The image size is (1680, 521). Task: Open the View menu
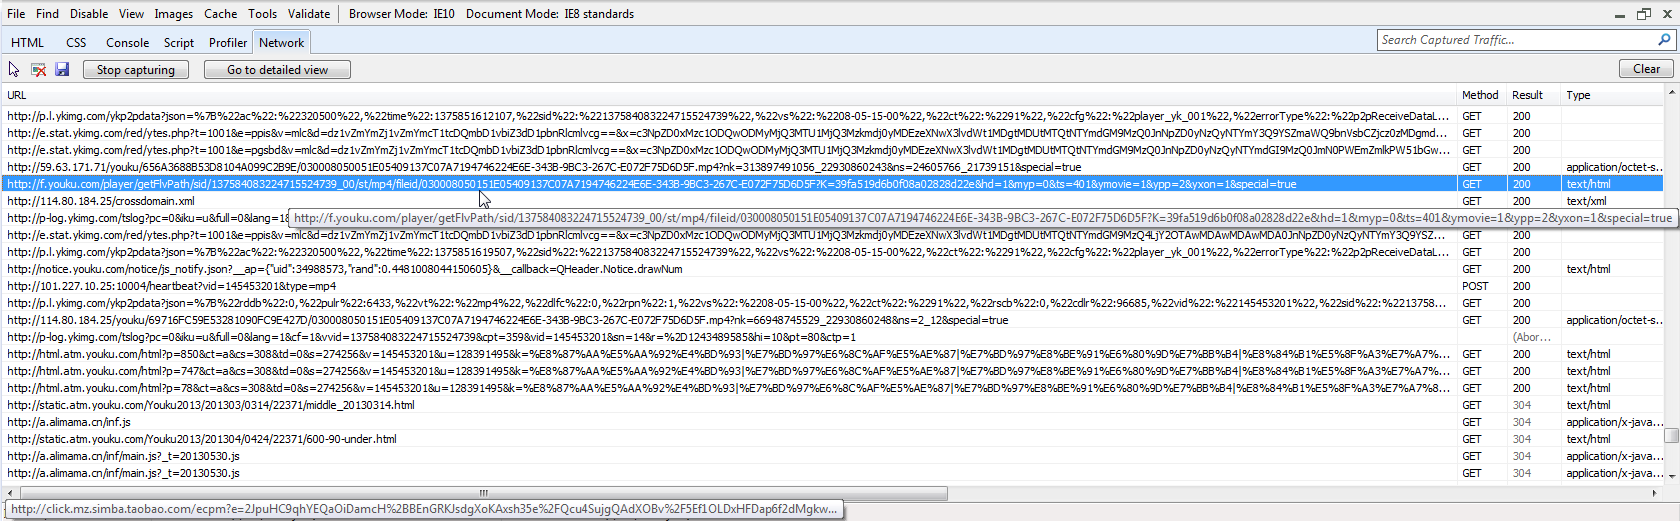click(131, 14)
